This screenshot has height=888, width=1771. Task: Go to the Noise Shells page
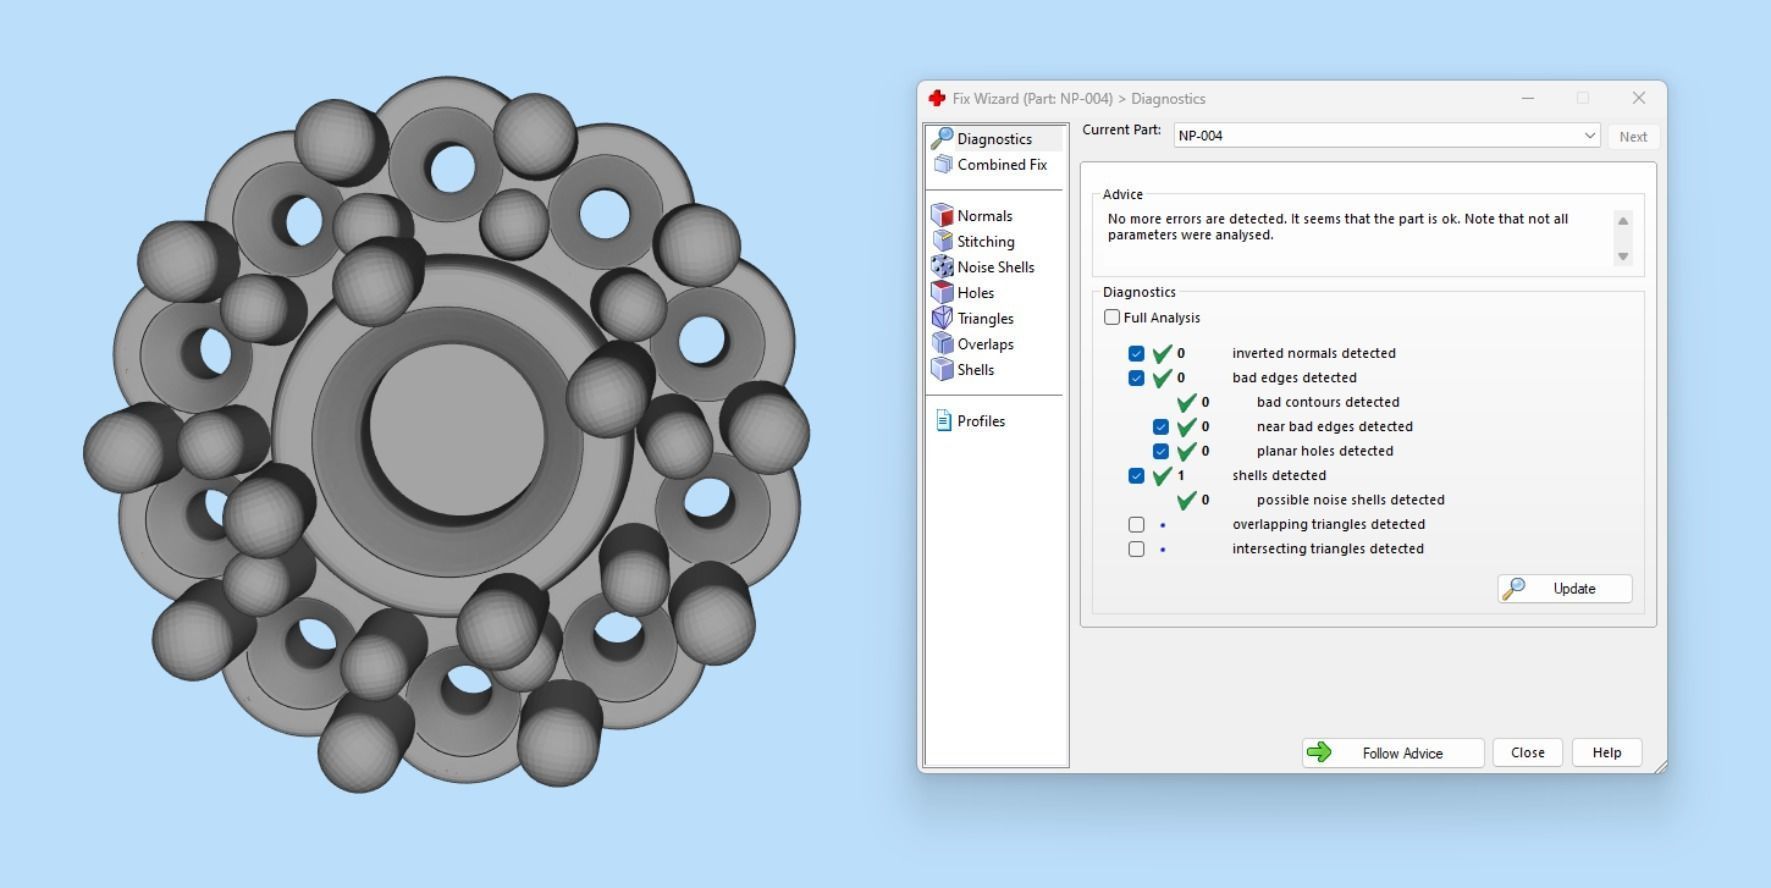click(x=995, y=267)
